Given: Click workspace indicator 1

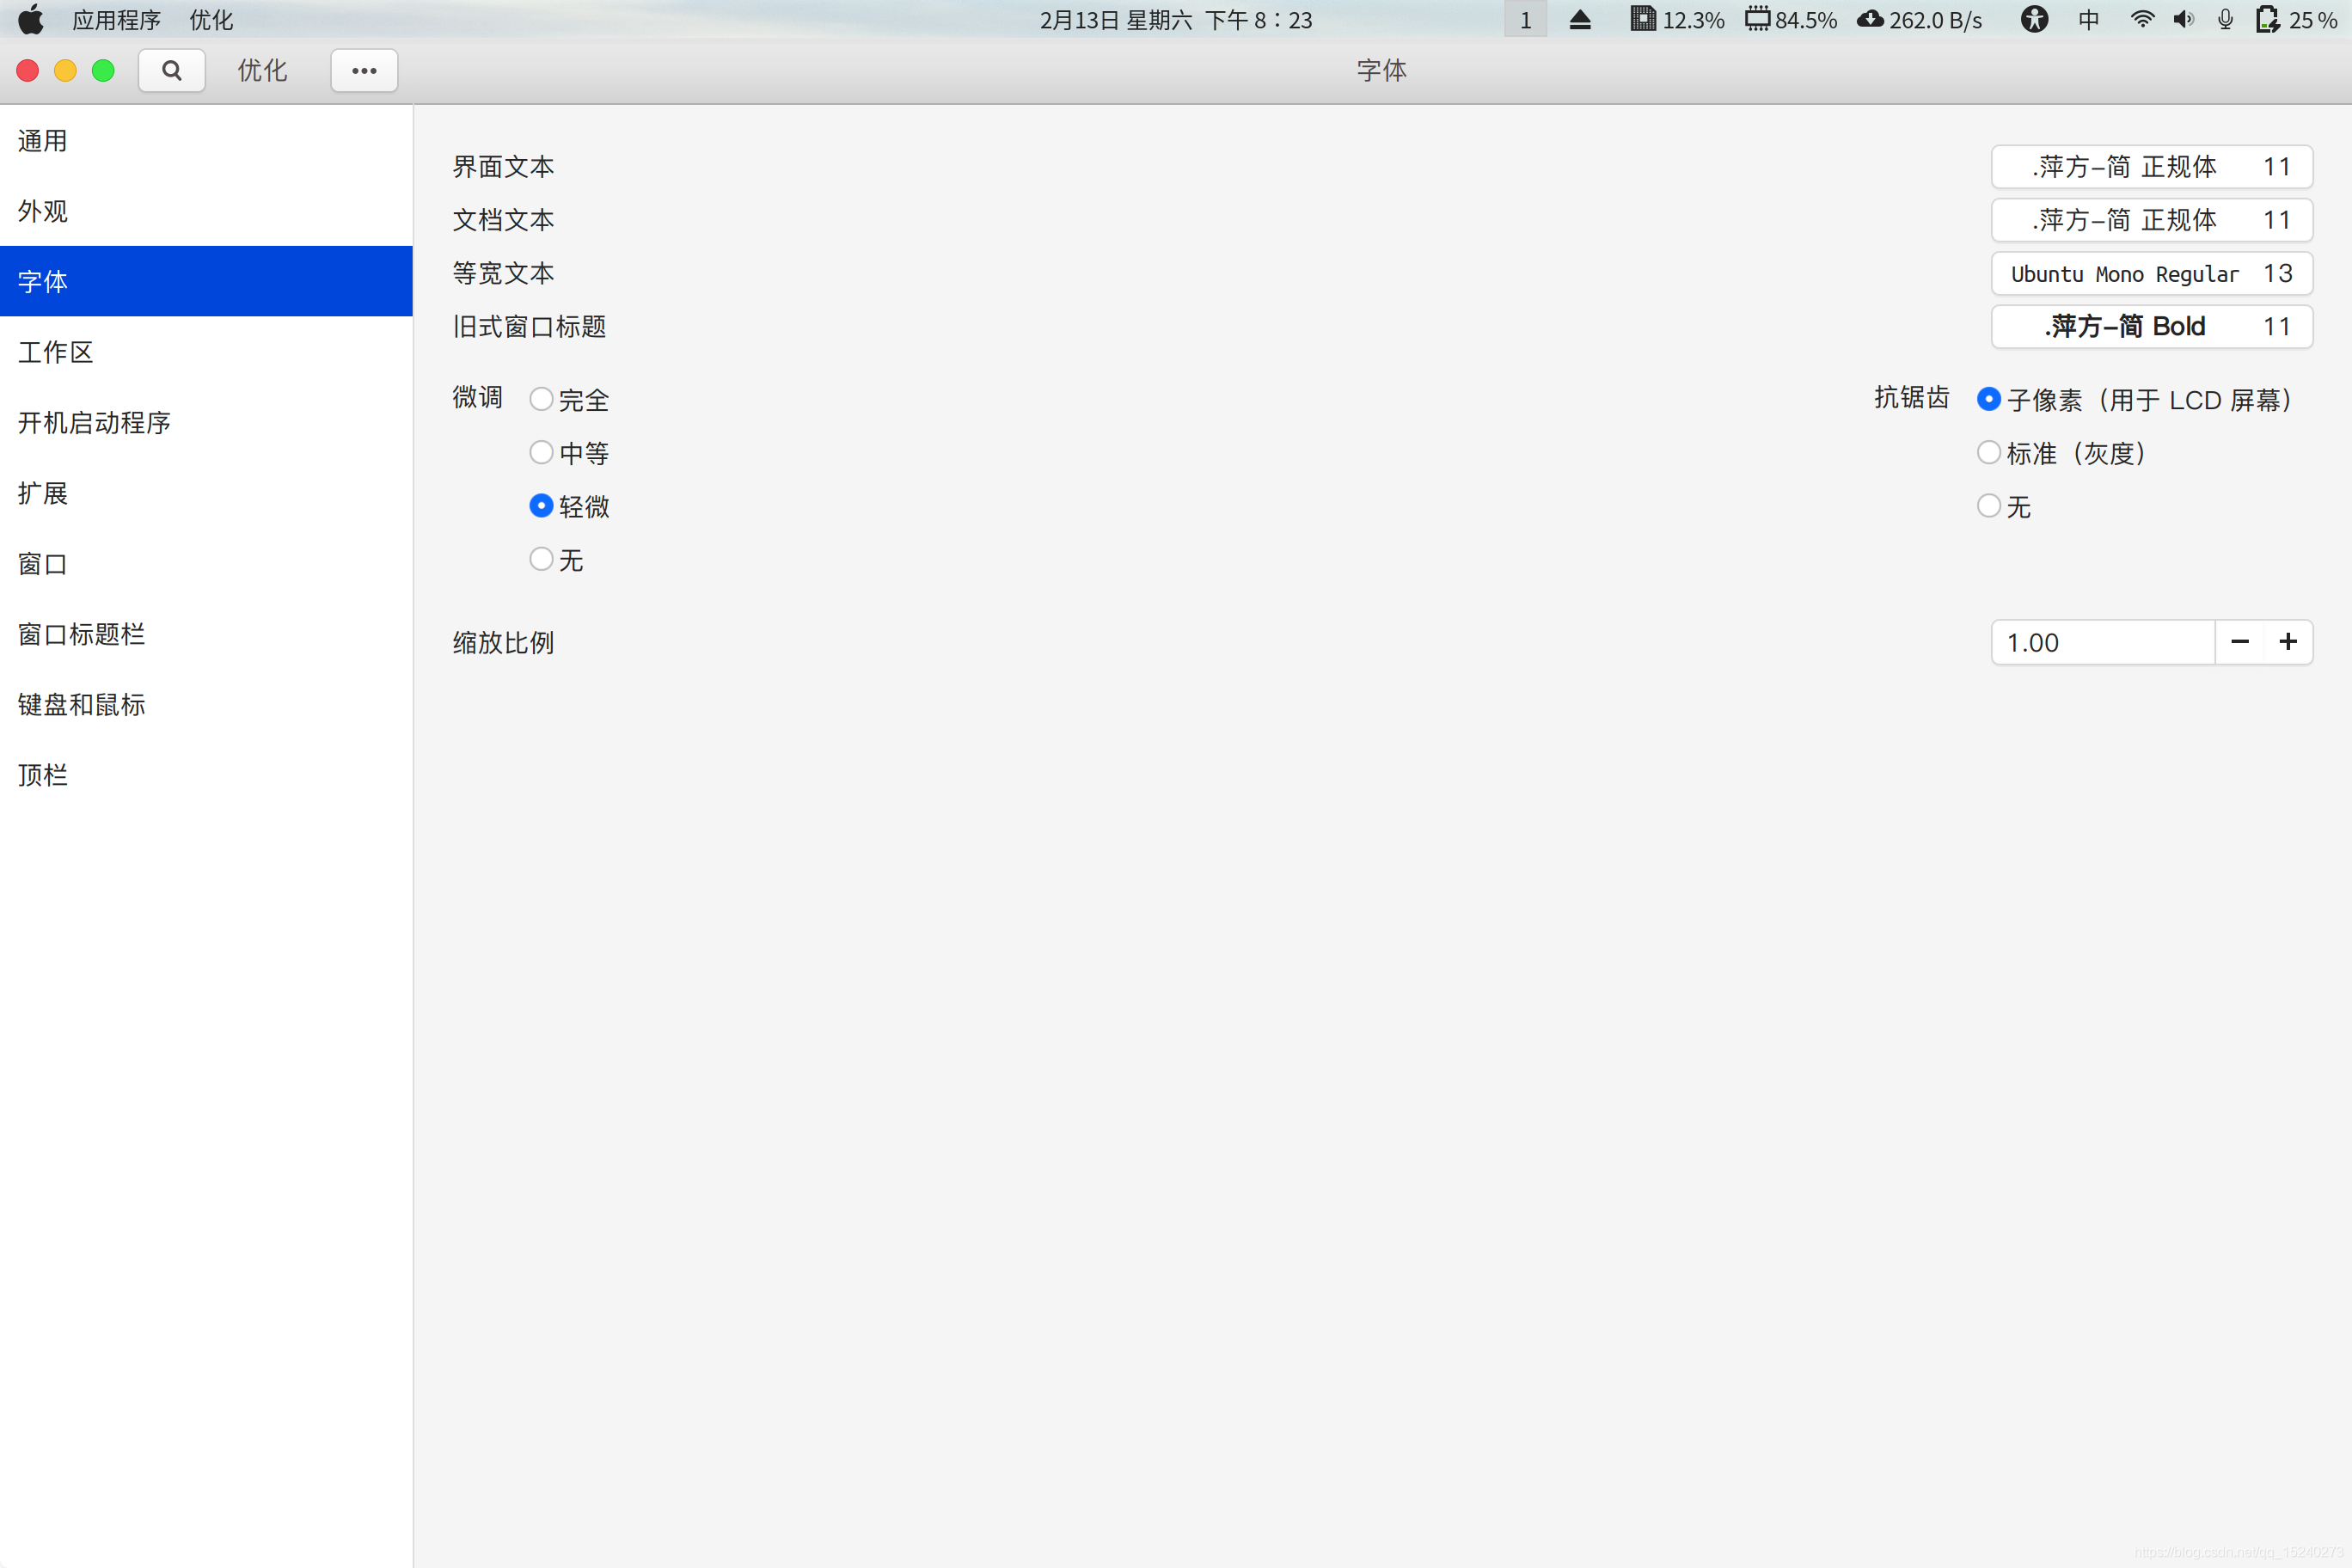Looking at the screenshot, I should pos(1525,20).
